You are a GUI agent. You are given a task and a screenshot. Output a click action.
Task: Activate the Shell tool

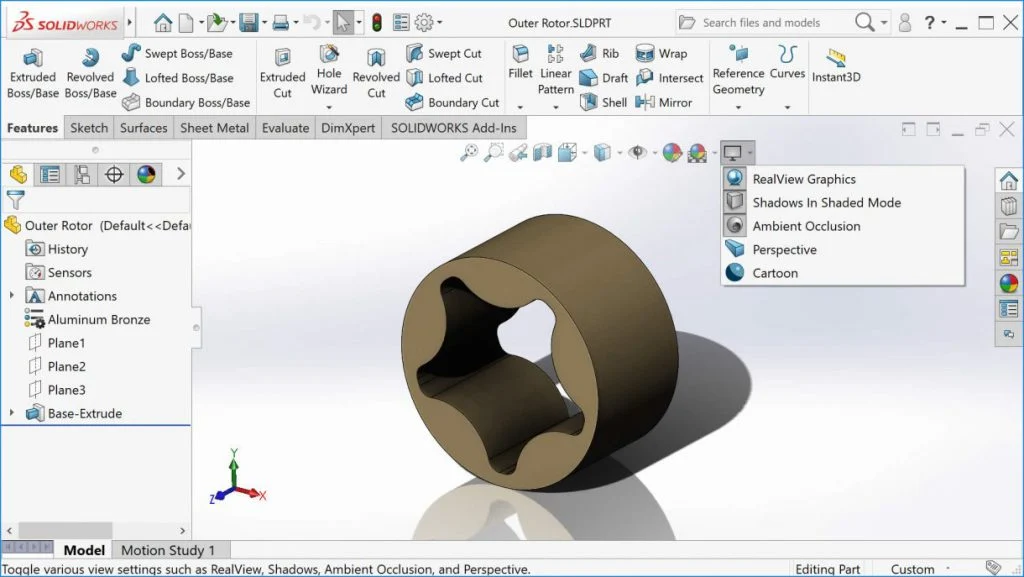click(x=603, y=102)
